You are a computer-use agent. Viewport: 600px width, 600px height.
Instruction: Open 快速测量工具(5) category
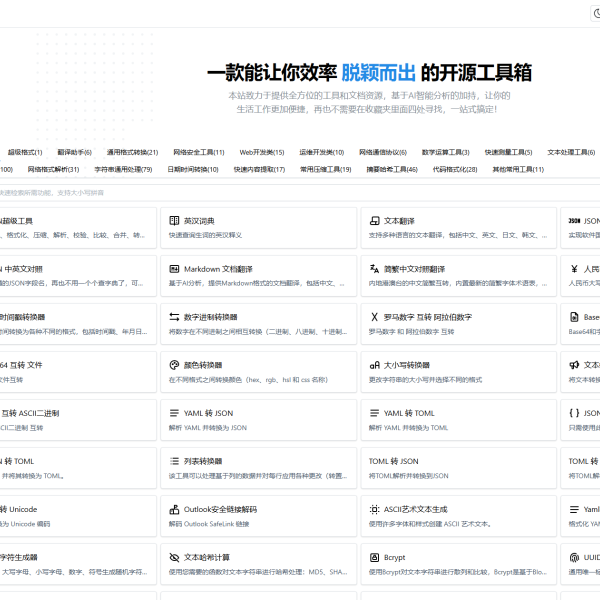pyautogui.click(x=508, y=152)
